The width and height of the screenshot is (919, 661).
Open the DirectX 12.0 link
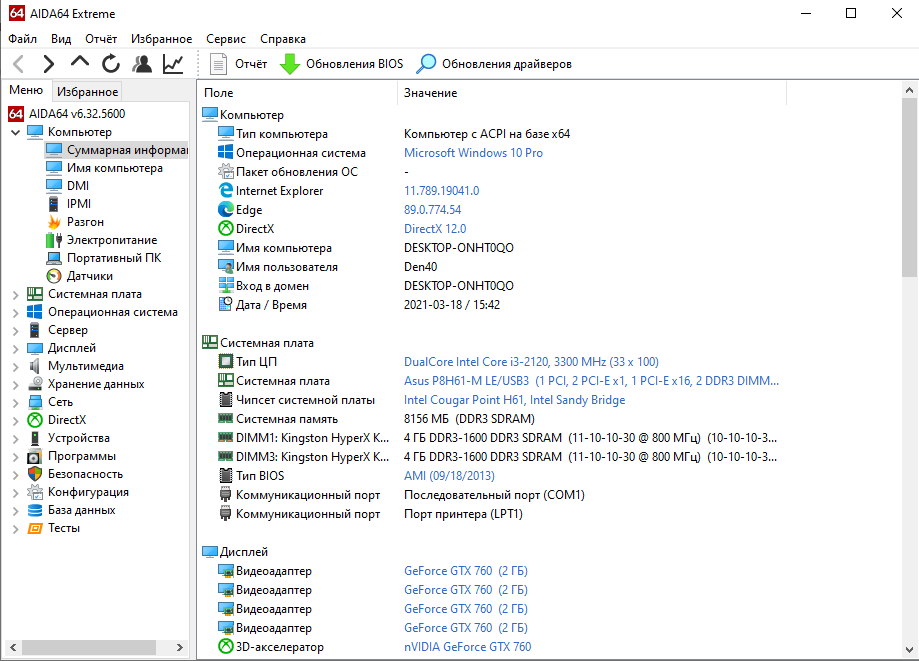[x=435, y=229]
